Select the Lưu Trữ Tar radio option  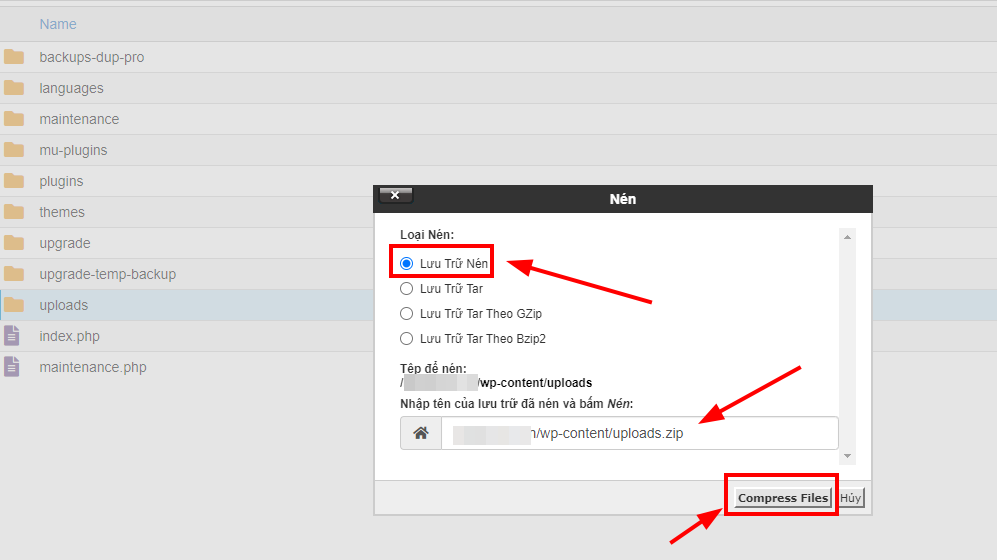click(406, 289)
